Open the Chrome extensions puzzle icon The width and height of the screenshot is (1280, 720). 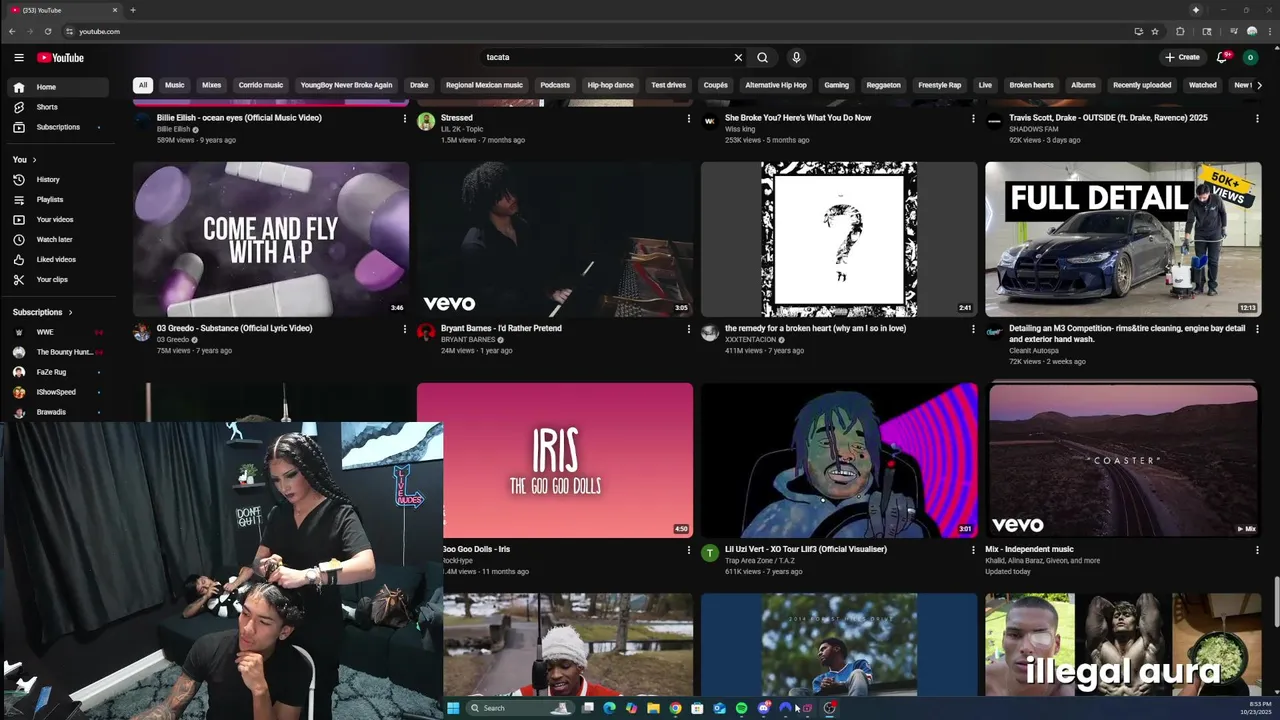point(1180,31)
